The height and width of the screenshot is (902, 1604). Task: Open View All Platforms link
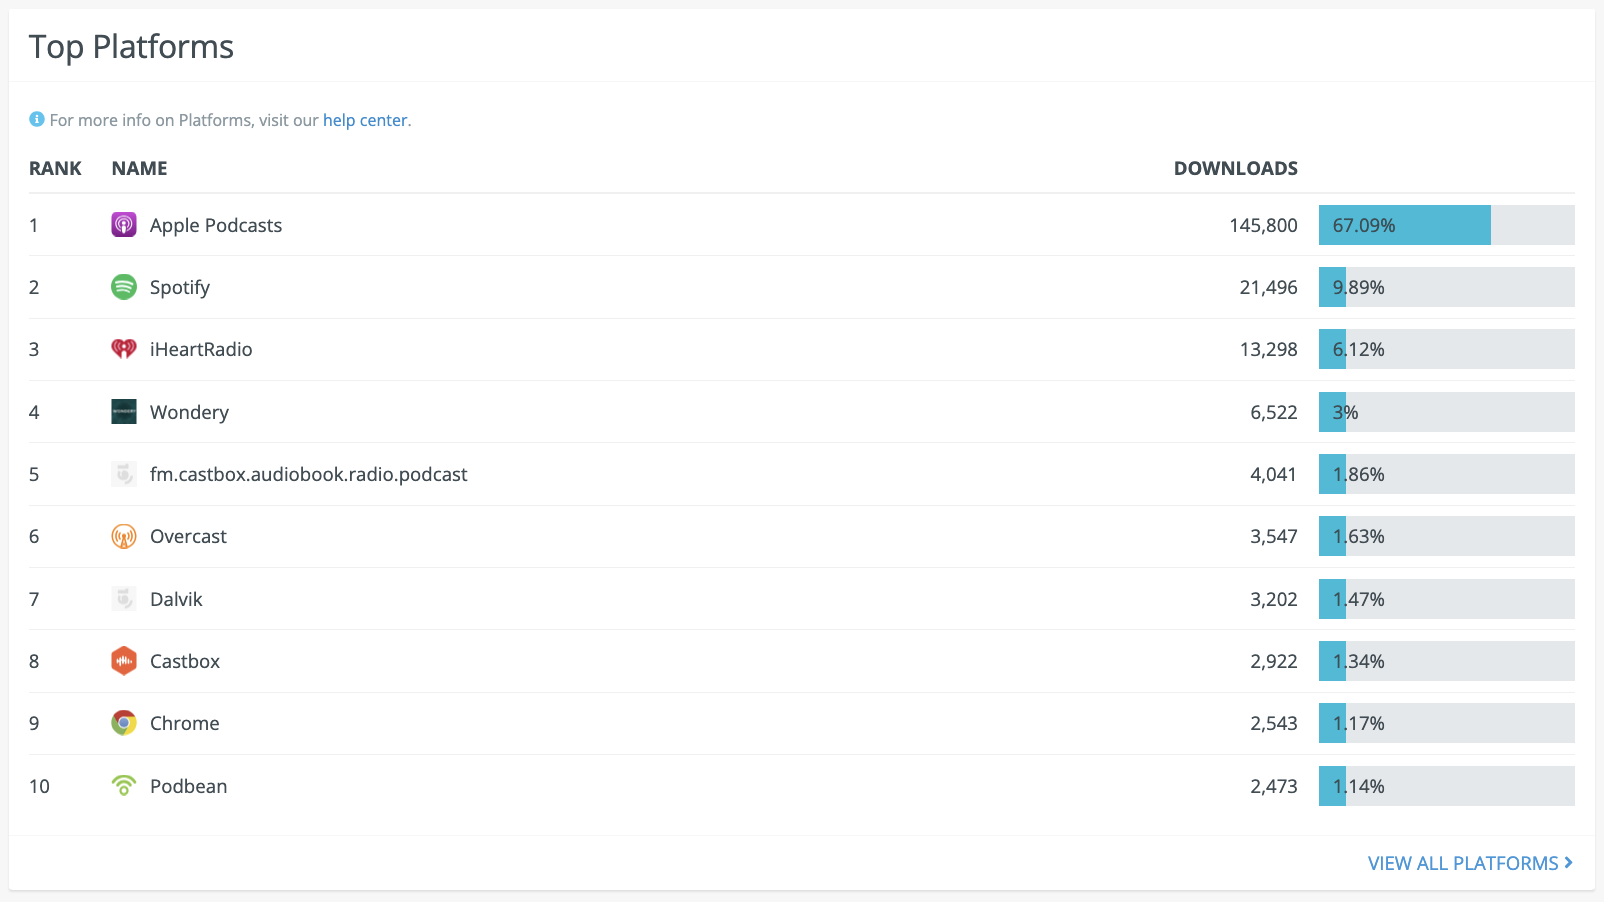point(1462,863)
